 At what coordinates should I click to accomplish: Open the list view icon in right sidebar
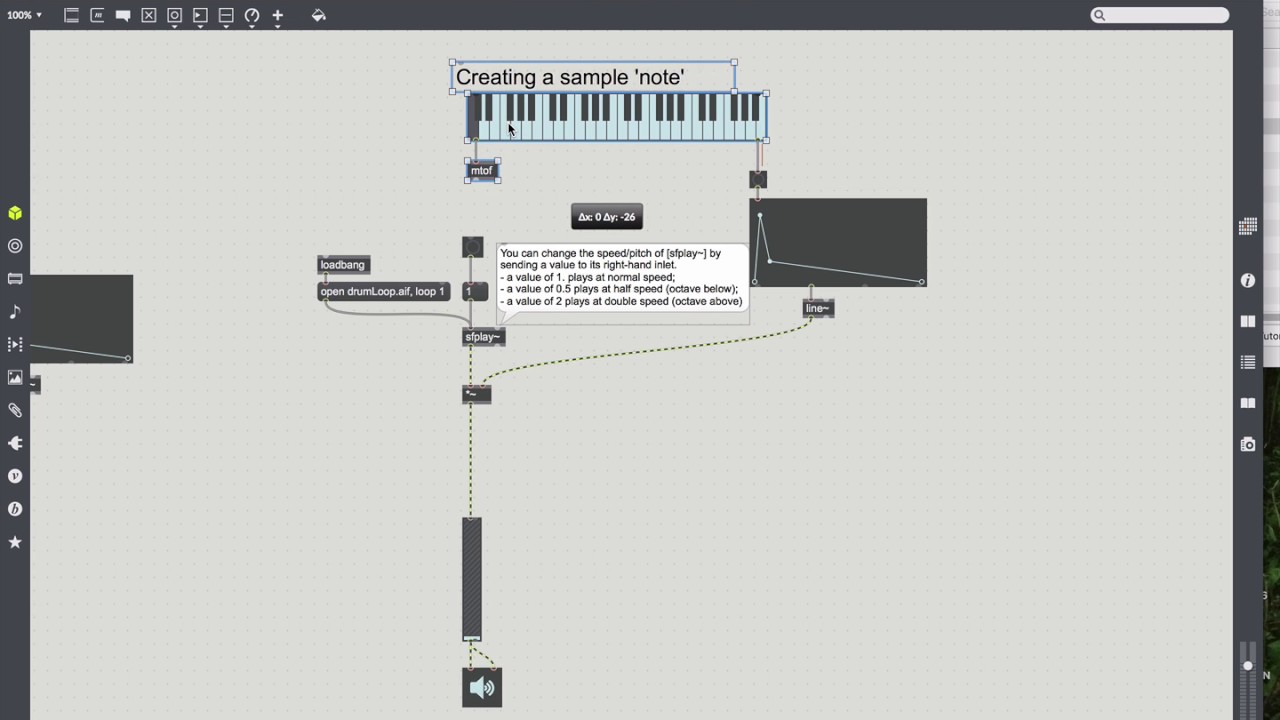(1248, 362)
